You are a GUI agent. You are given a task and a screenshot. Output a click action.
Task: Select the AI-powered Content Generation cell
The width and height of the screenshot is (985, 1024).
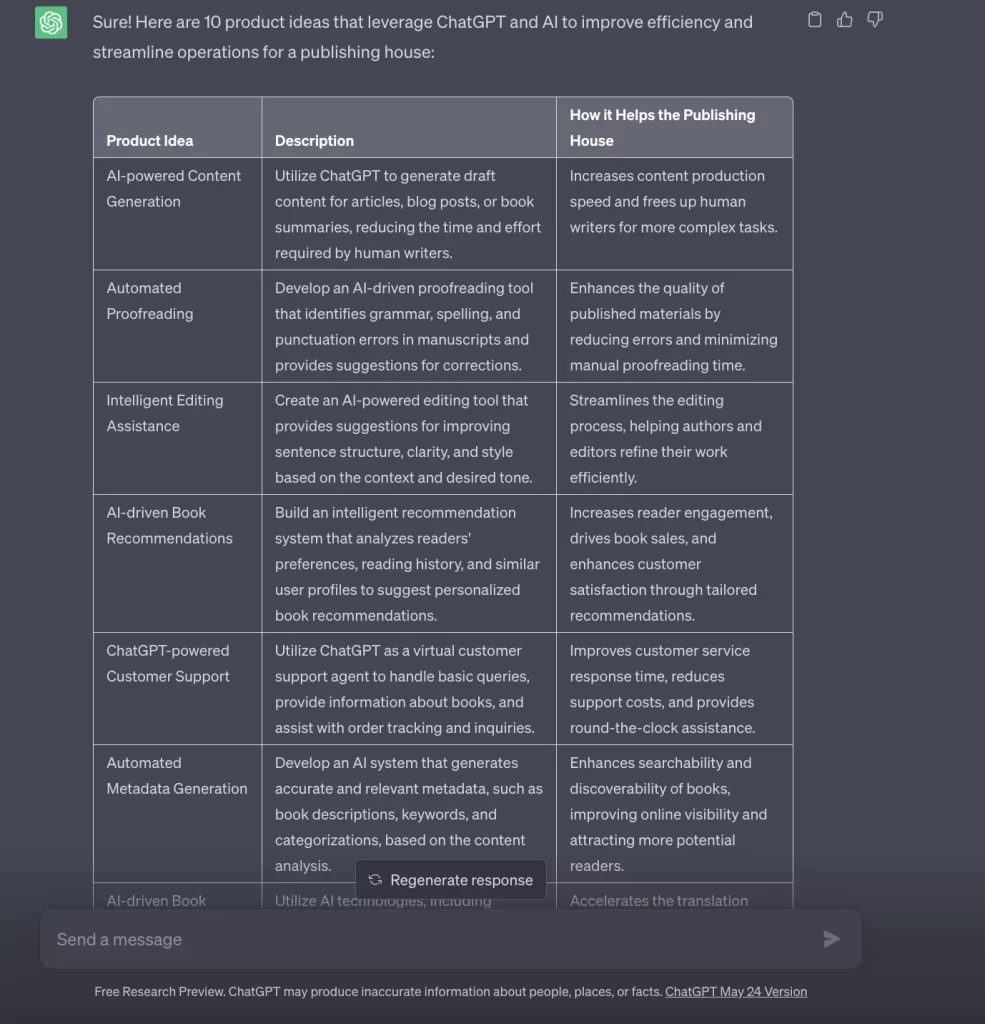pyautogui.click(x=174, y=188)
